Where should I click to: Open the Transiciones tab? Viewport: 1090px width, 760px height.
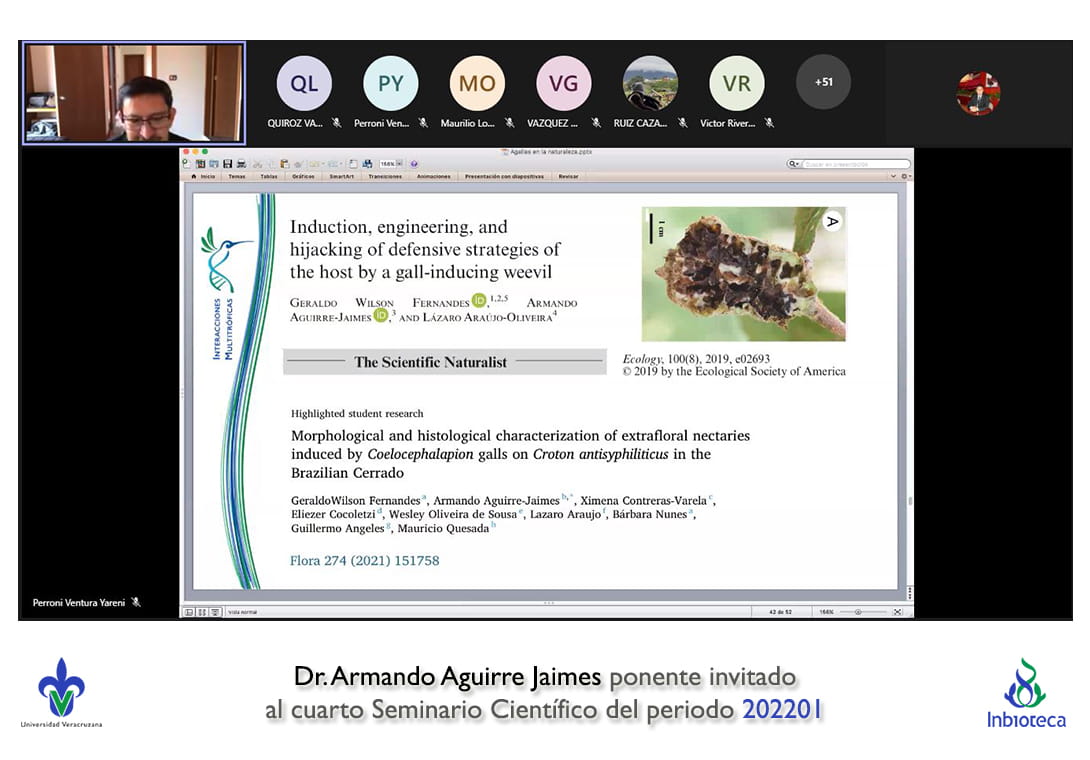coord(384,176)
